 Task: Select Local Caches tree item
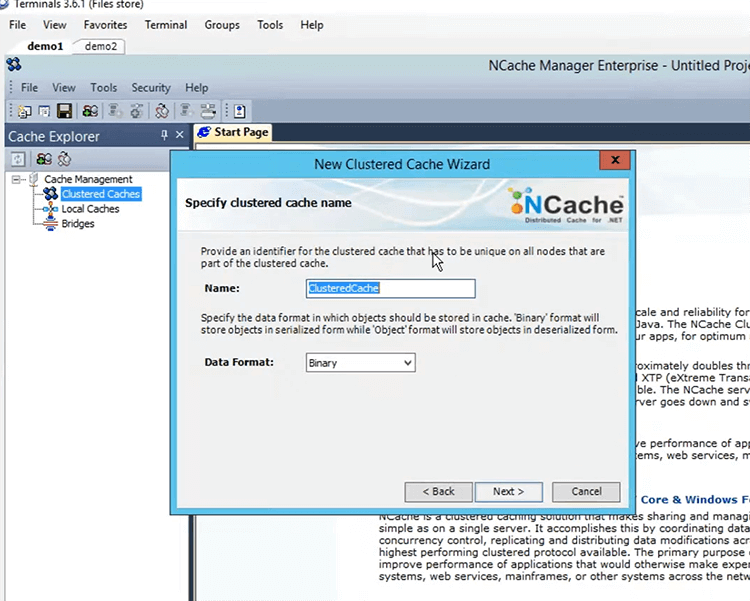90,209
